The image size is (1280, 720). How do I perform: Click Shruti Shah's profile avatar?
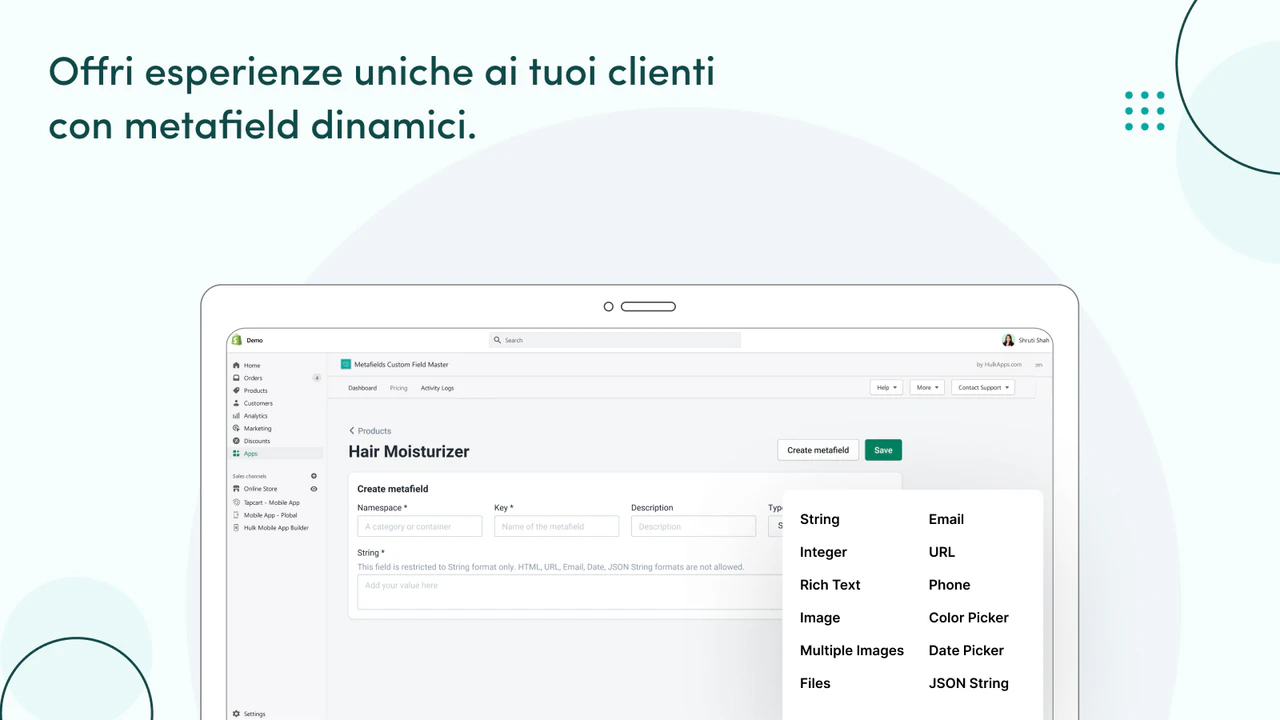click(x=1008, y=340)
